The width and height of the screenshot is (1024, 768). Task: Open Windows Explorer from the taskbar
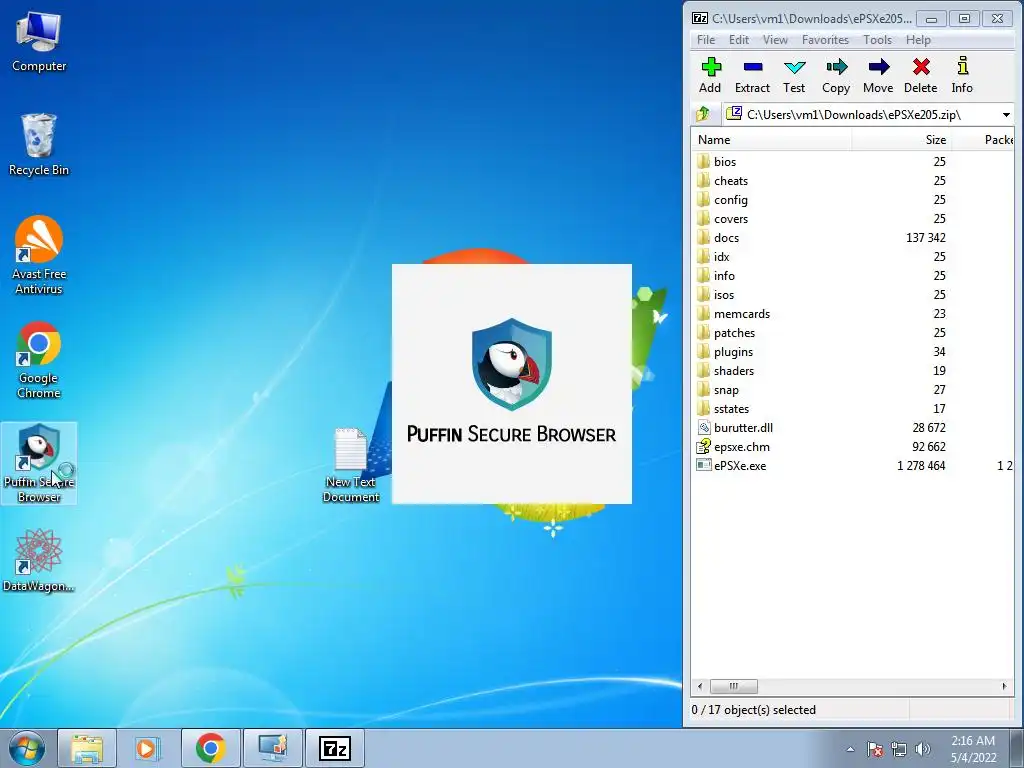click(x=87, y=748)
